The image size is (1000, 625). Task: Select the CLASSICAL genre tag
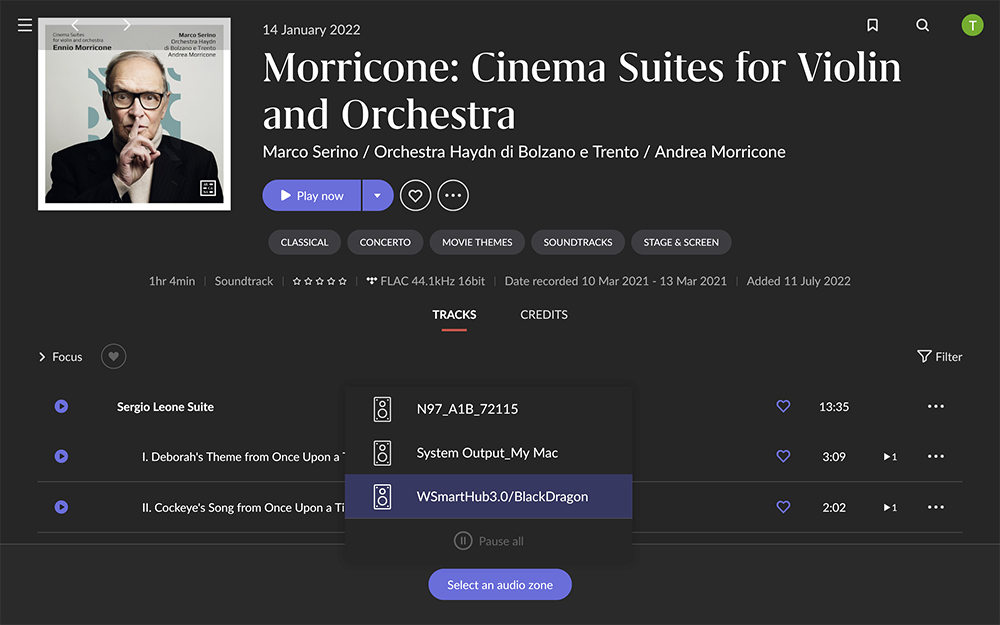pos(304,242)
